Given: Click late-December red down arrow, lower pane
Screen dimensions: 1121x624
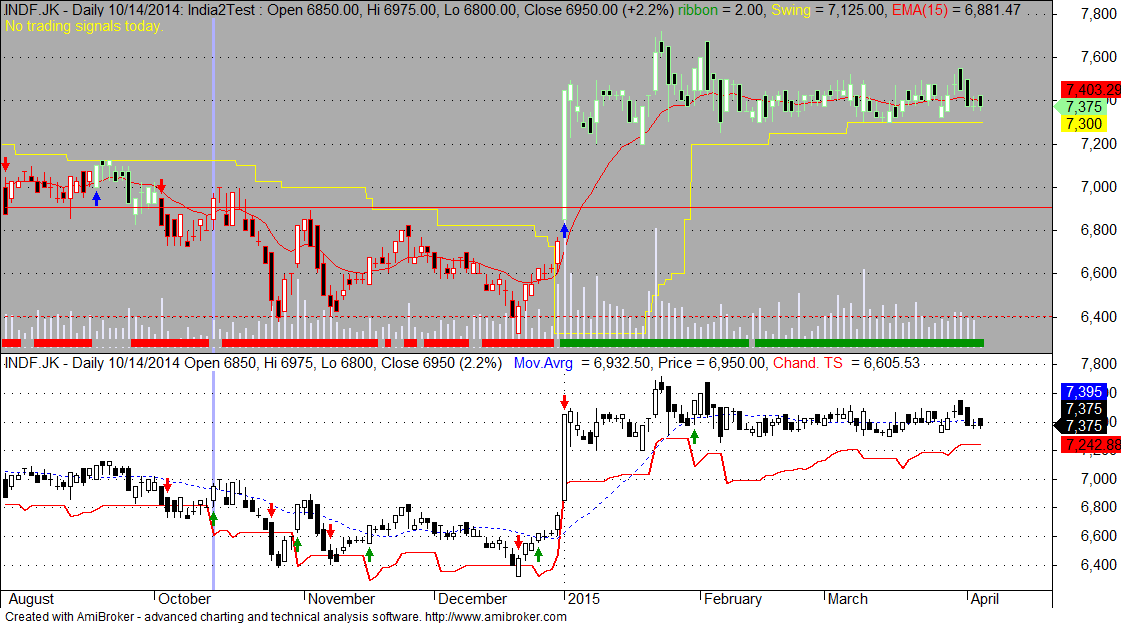Looking at the screenshot, I should (x=518, y=542).
